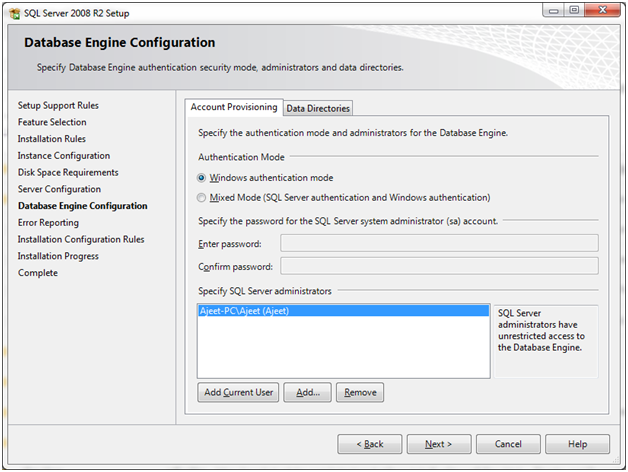Click Complete step in sidebar
Image resolution: width=628 pixels, height=472 pixels.
38,273
